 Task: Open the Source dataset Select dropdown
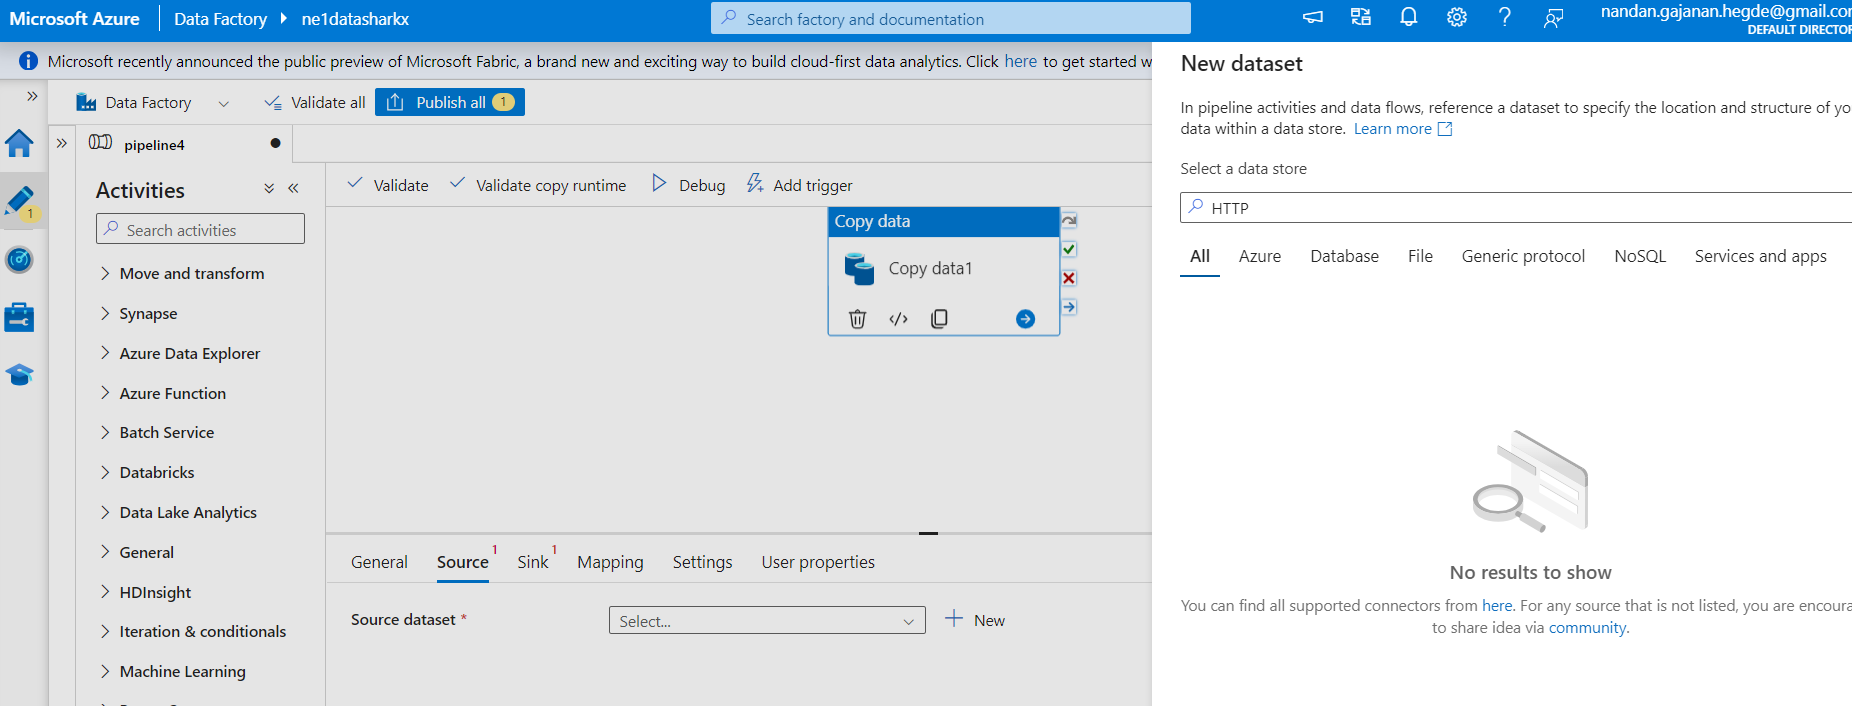pyautogui.click(x=767, y=620)
